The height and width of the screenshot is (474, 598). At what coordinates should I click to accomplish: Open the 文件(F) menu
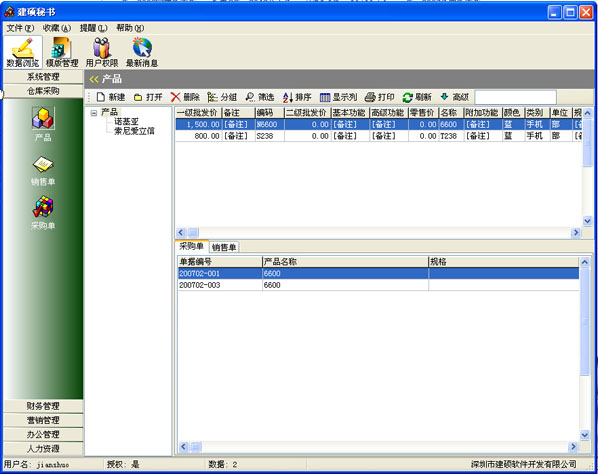(20, 28)
